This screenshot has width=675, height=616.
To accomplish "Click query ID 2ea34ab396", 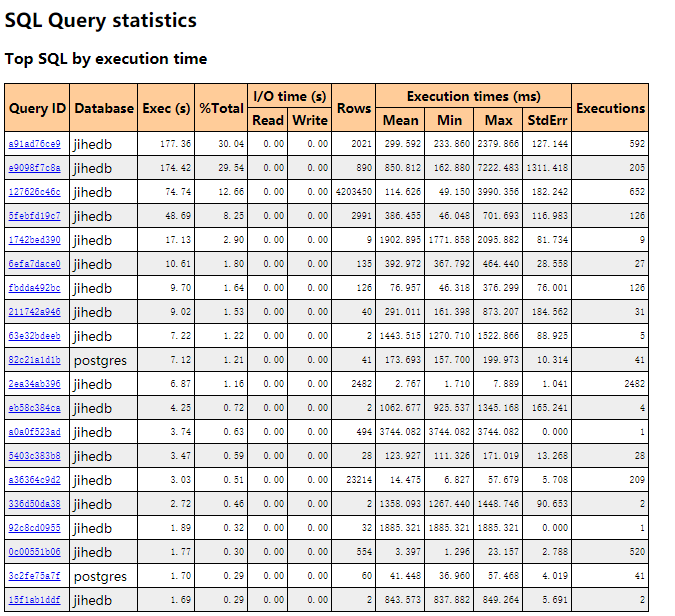I will point(34,384).
